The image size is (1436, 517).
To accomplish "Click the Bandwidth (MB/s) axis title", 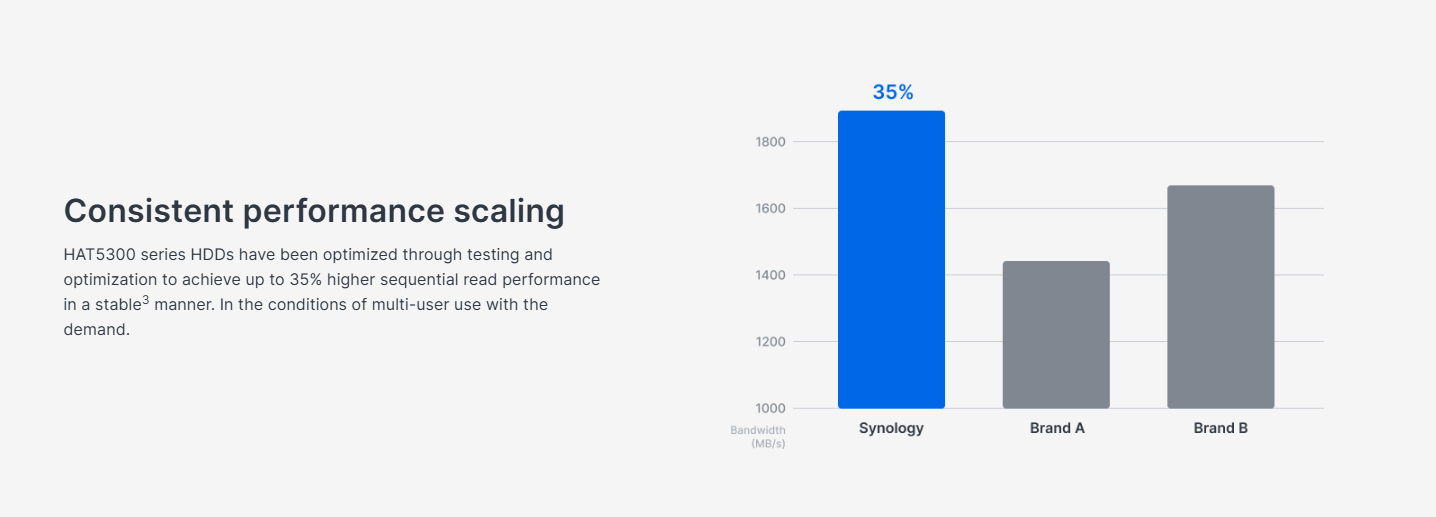I will pos(758,437).
